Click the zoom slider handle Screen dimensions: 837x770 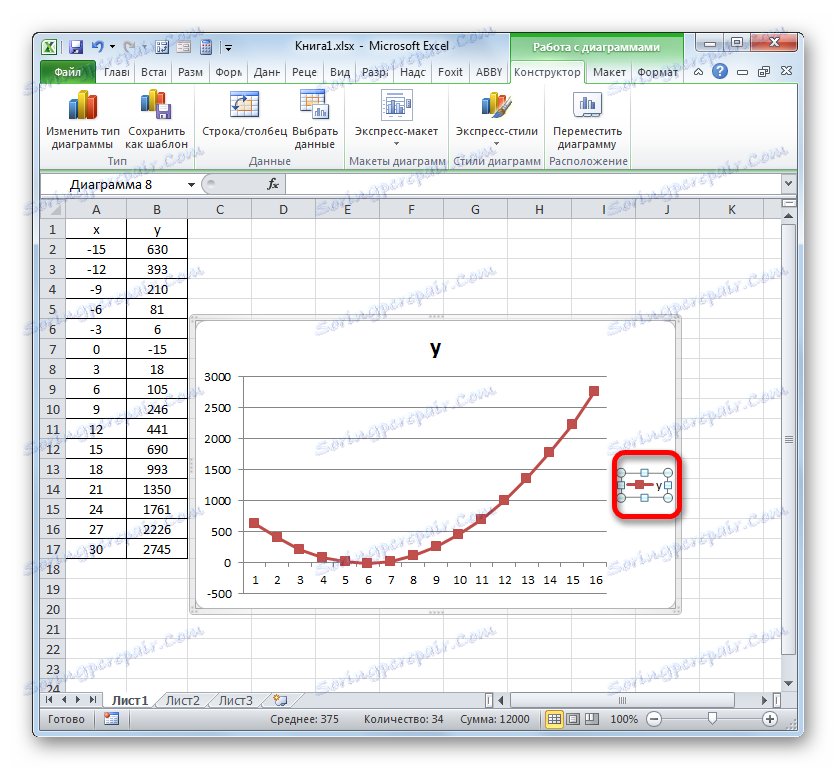(712, 719)
